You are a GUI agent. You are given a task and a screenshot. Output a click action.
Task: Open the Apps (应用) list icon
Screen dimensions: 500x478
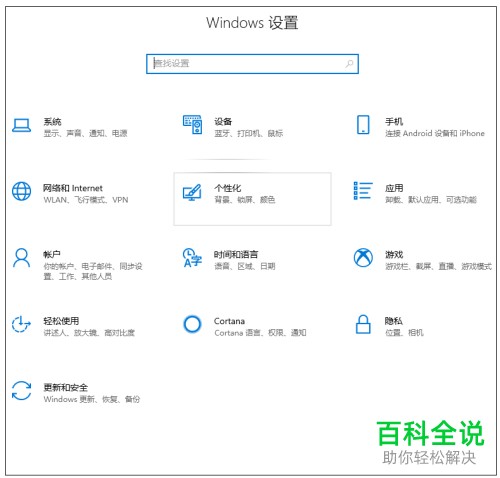click(363, 191)
